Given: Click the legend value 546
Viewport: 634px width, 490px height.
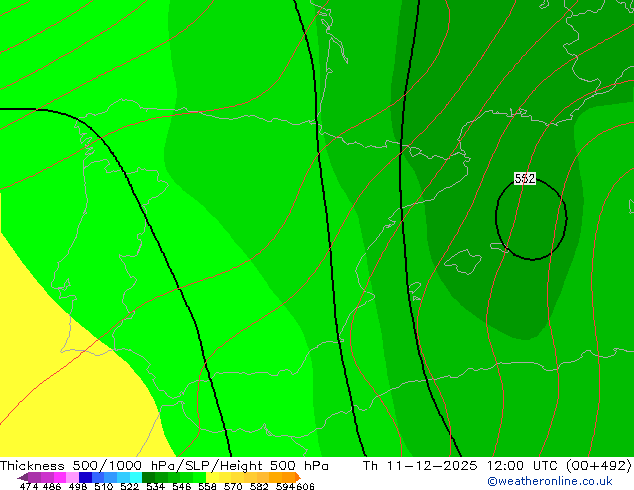Looking at the screenshot, I should (x=182, y=486).
